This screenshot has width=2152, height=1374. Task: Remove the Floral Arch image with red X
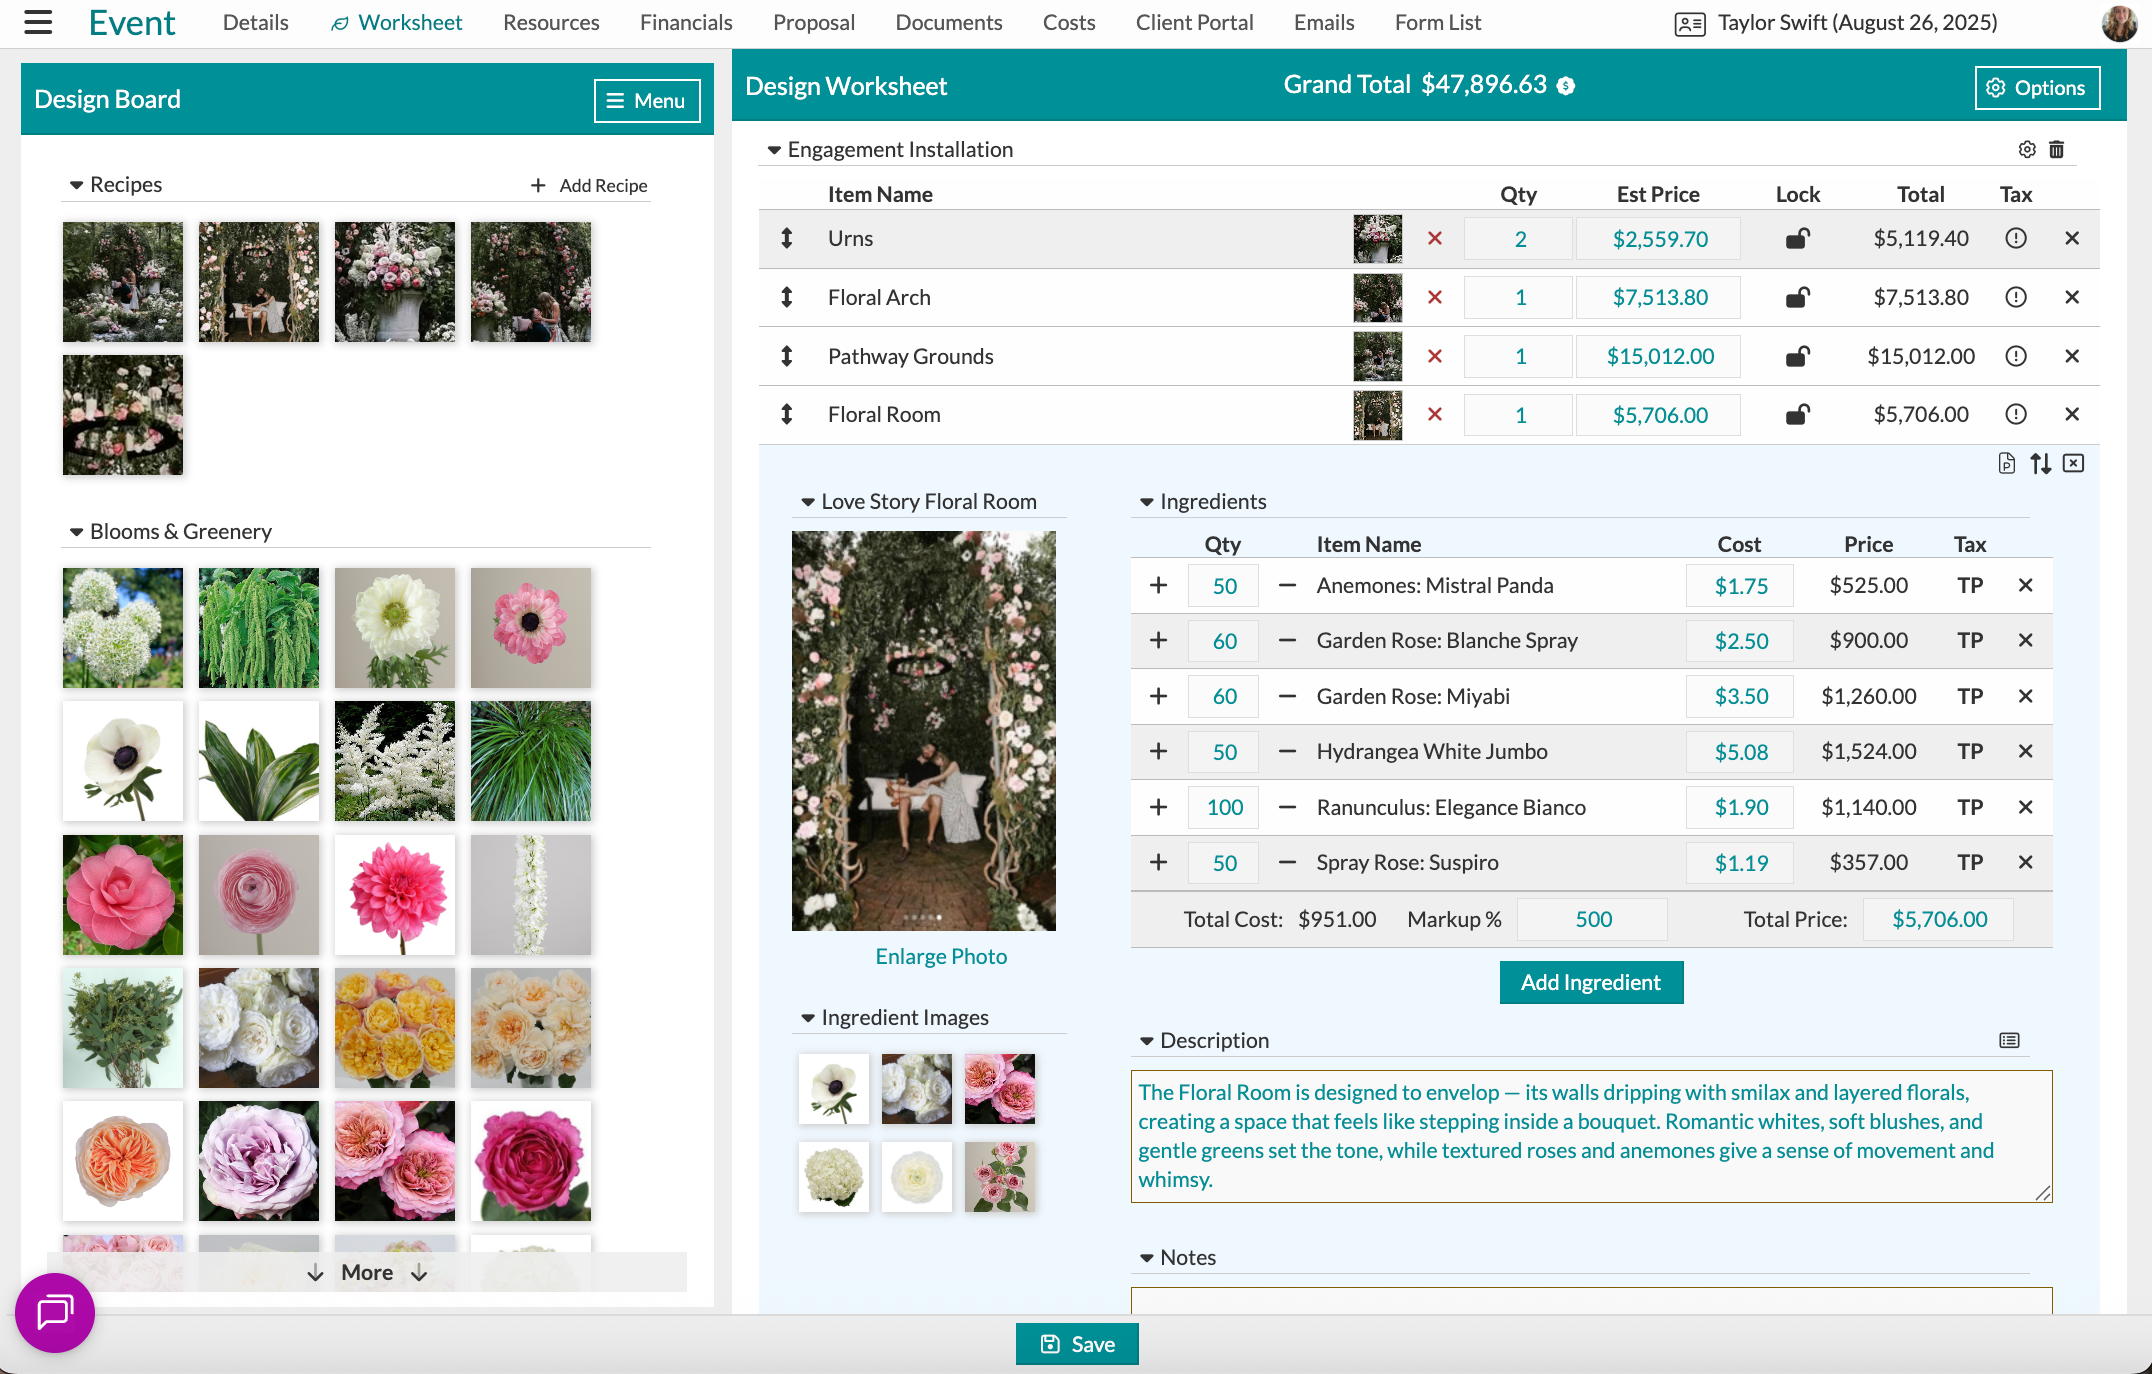tap(1435, 297)
